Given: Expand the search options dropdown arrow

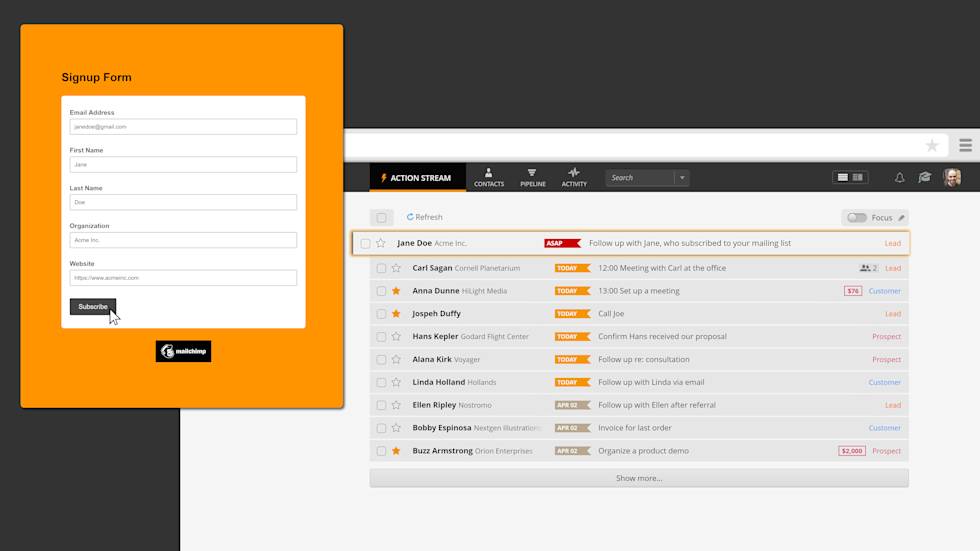Looking at the screenshot, I should point(682,177).
